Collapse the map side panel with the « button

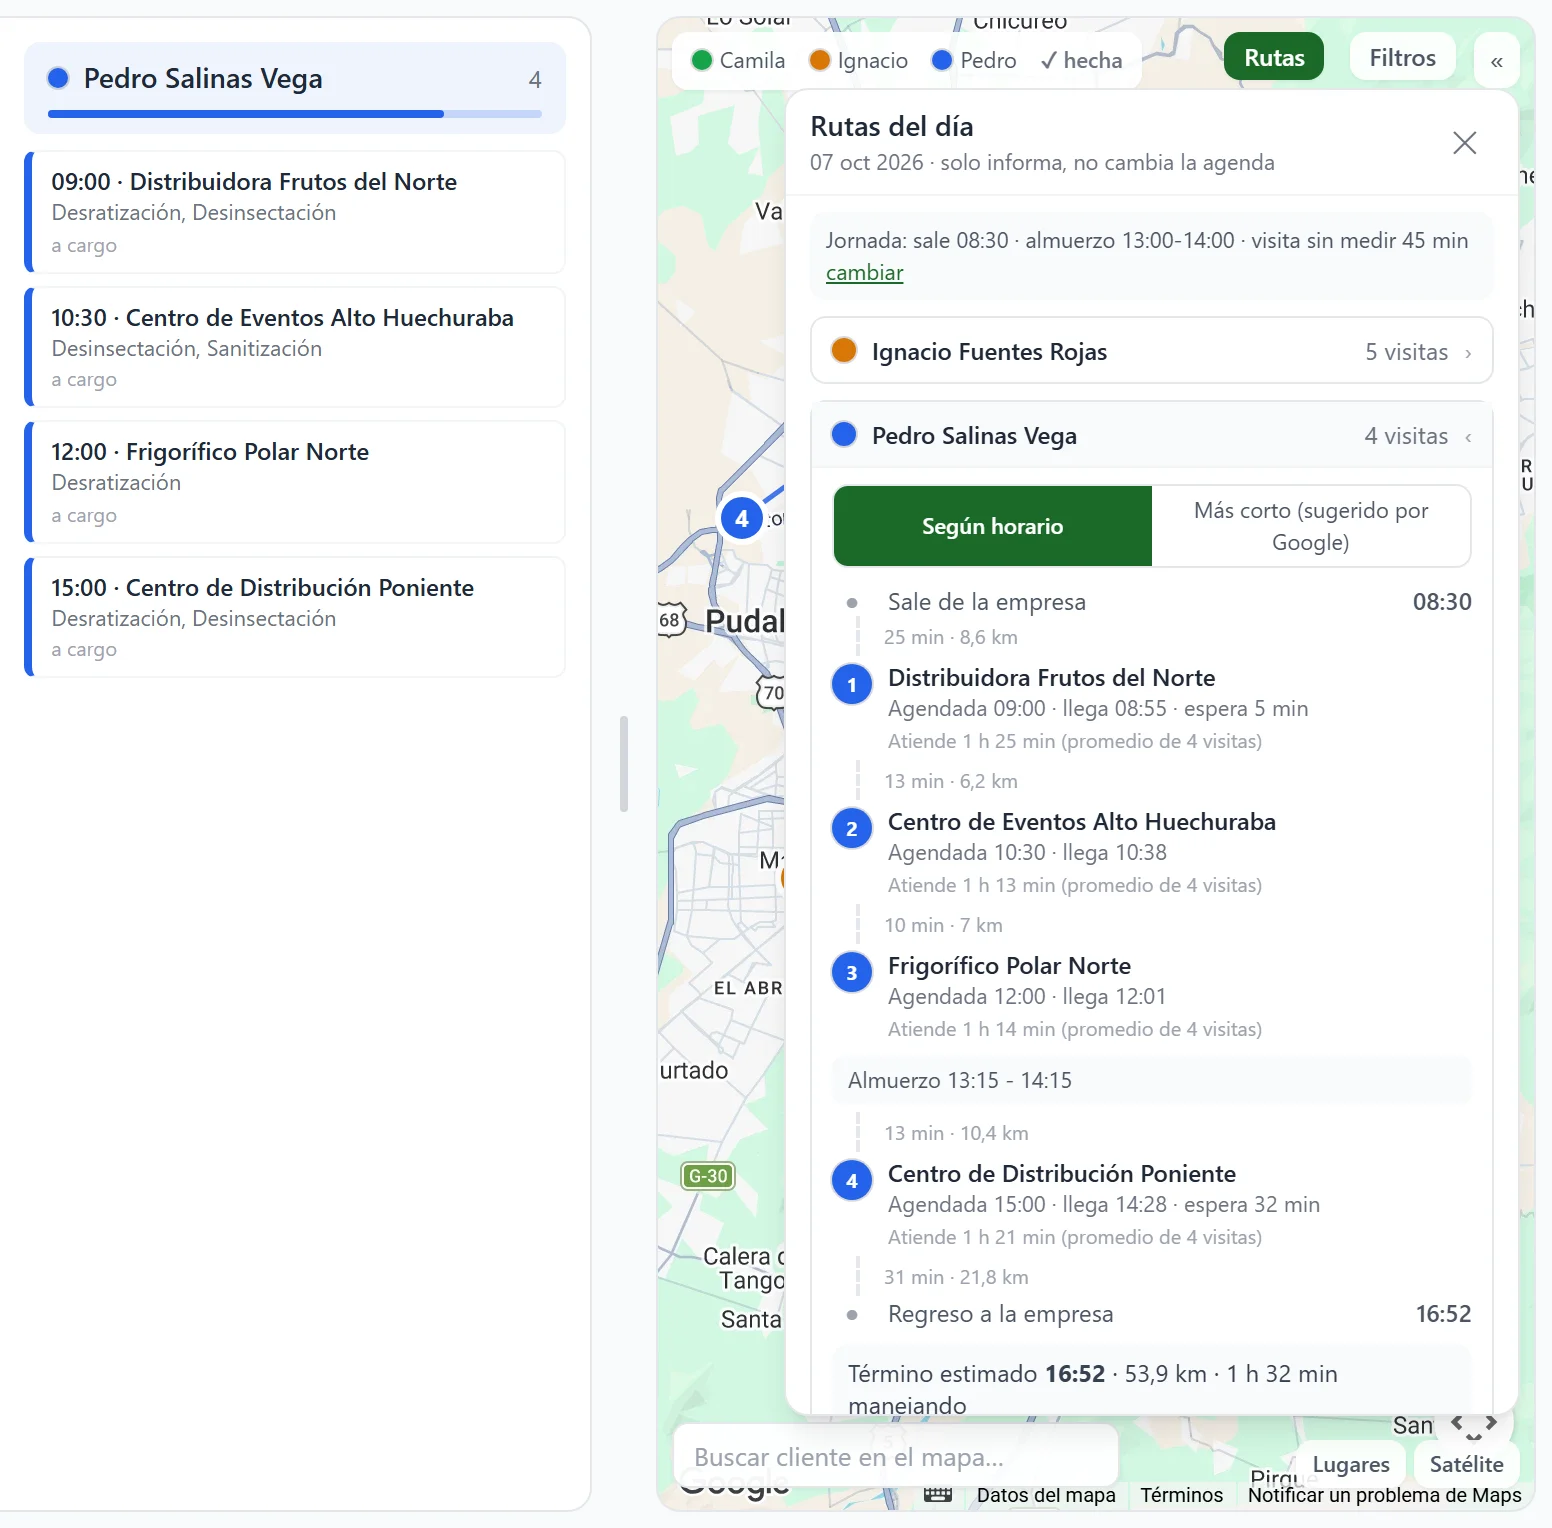(1496, 61)
